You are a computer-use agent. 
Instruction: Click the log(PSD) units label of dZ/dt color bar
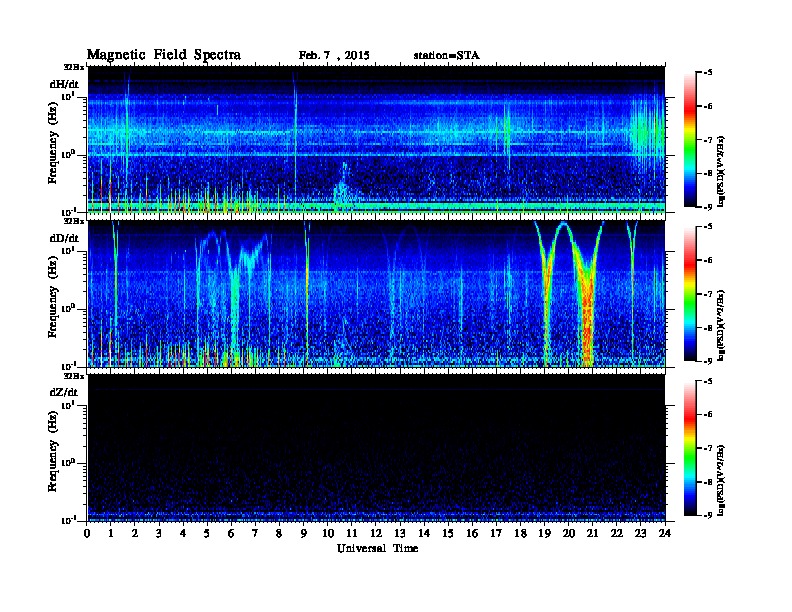pos(722,479)
